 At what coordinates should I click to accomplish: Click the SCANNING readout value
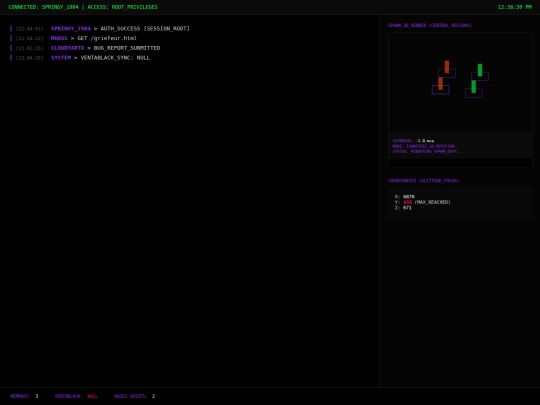pos(425,141)
